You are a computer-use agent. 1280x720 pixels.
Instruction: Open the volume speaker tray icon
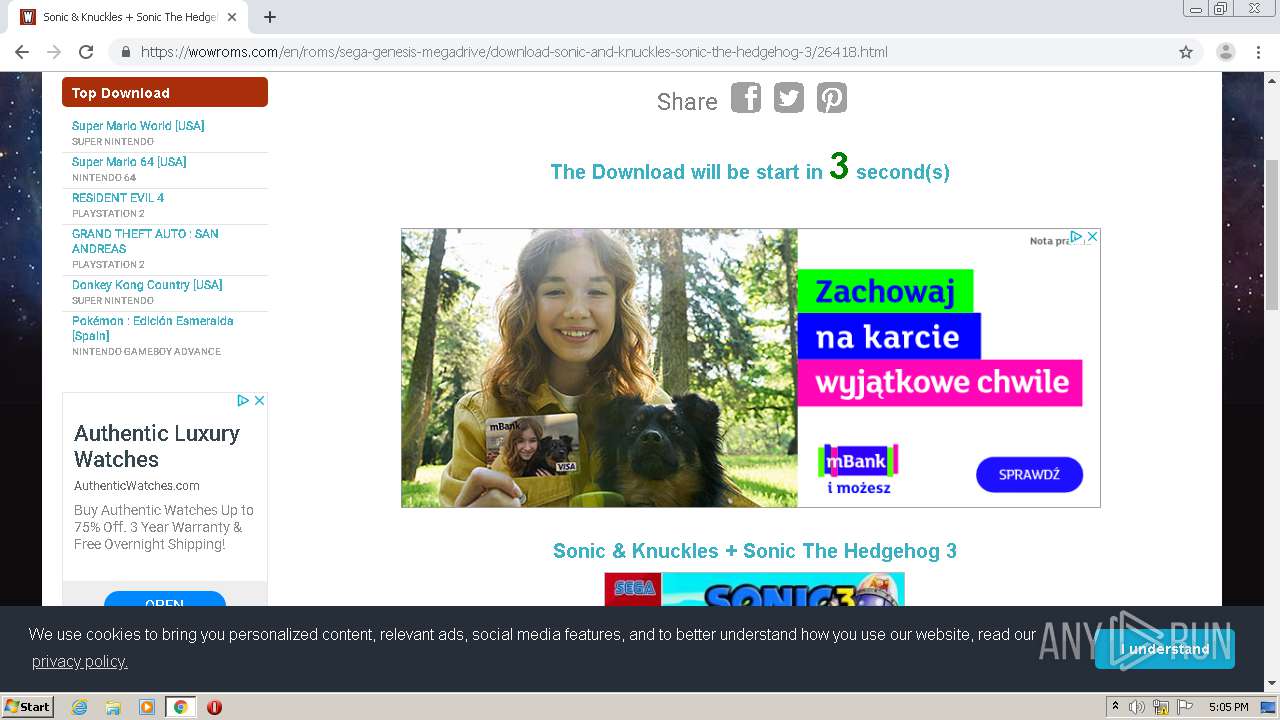(1137, 707)
